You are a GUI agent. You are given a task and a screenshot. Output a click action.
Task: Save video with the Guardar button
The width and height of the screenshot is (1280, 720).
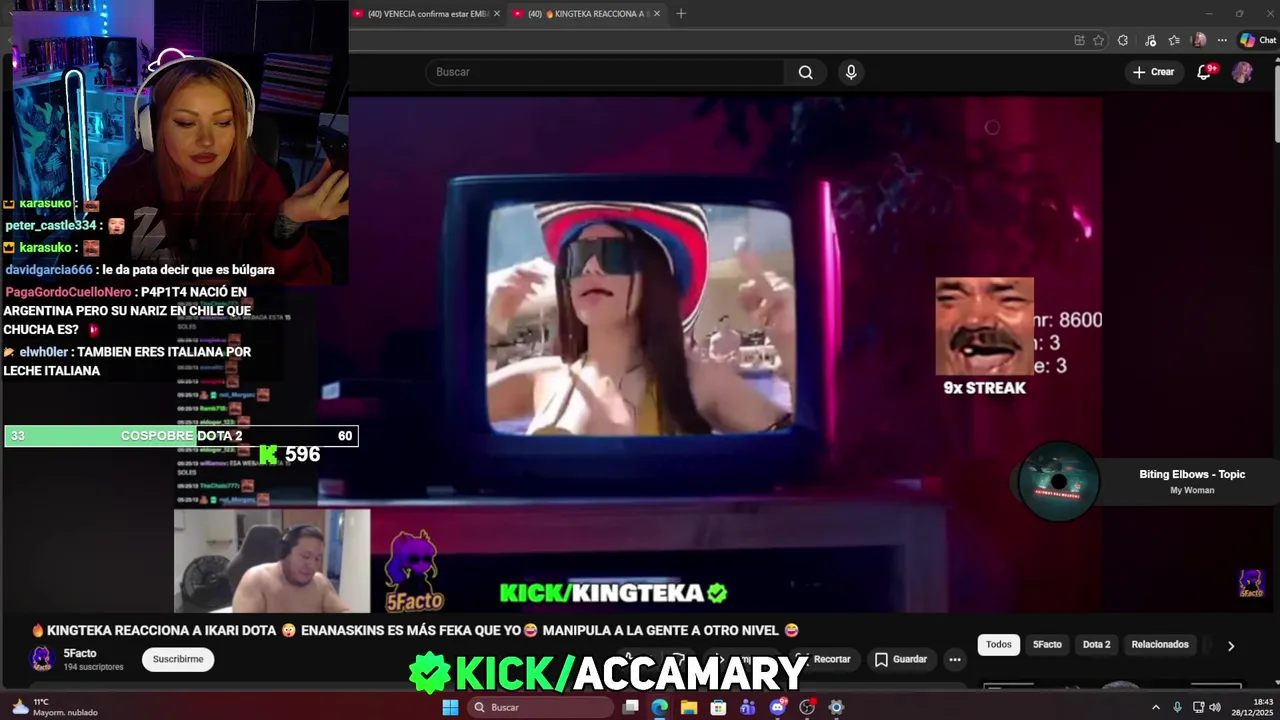coord(901,659)
